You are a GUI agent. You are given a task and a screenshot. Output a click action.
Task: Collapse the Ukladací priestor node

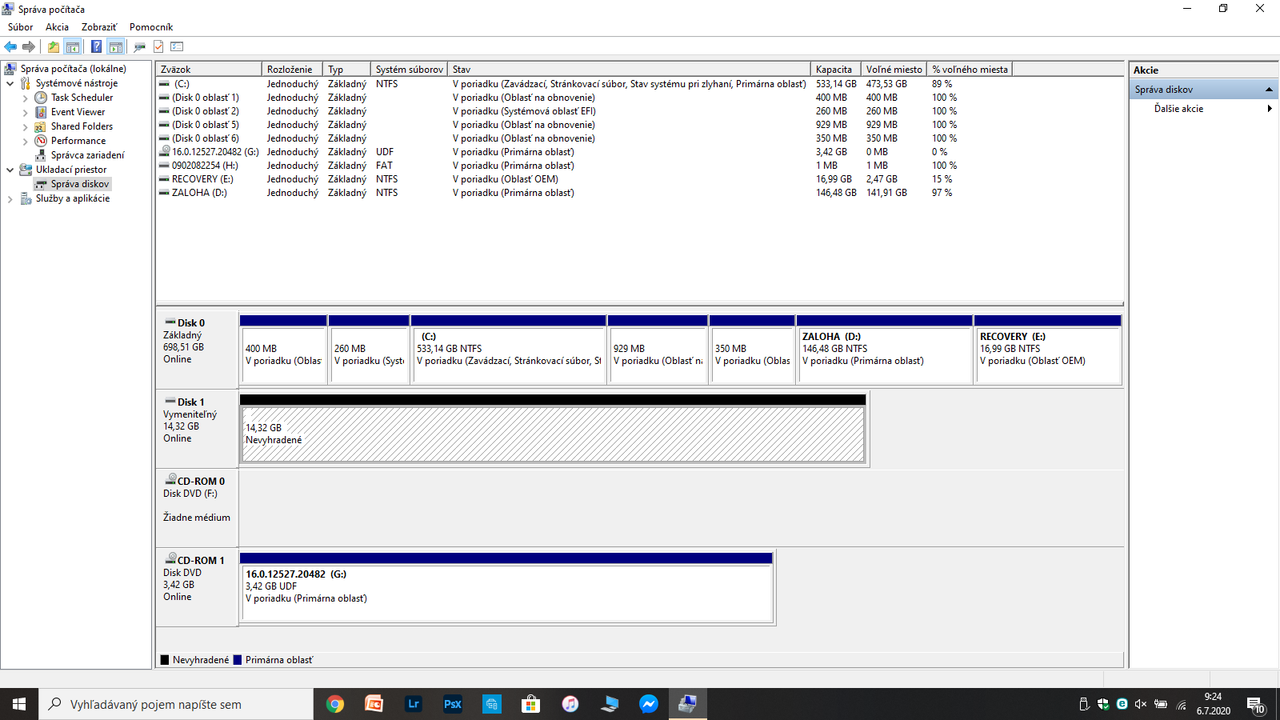click(11, 170)
